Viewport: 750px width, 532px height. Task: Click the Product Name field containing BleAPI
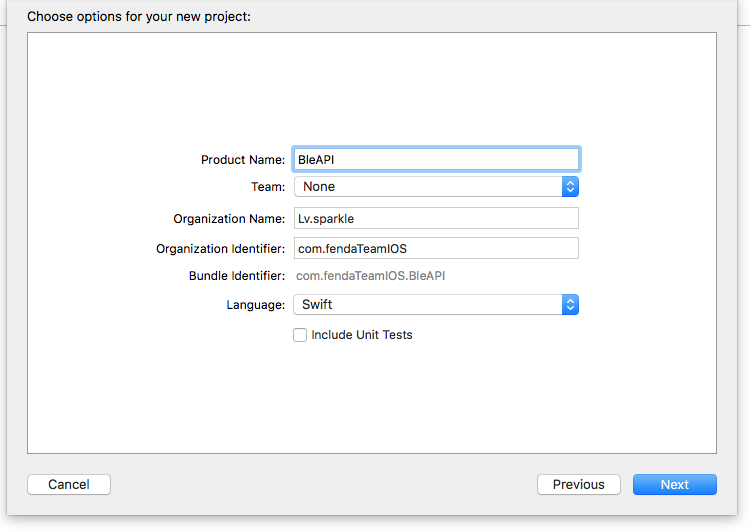tap(436, 159)
